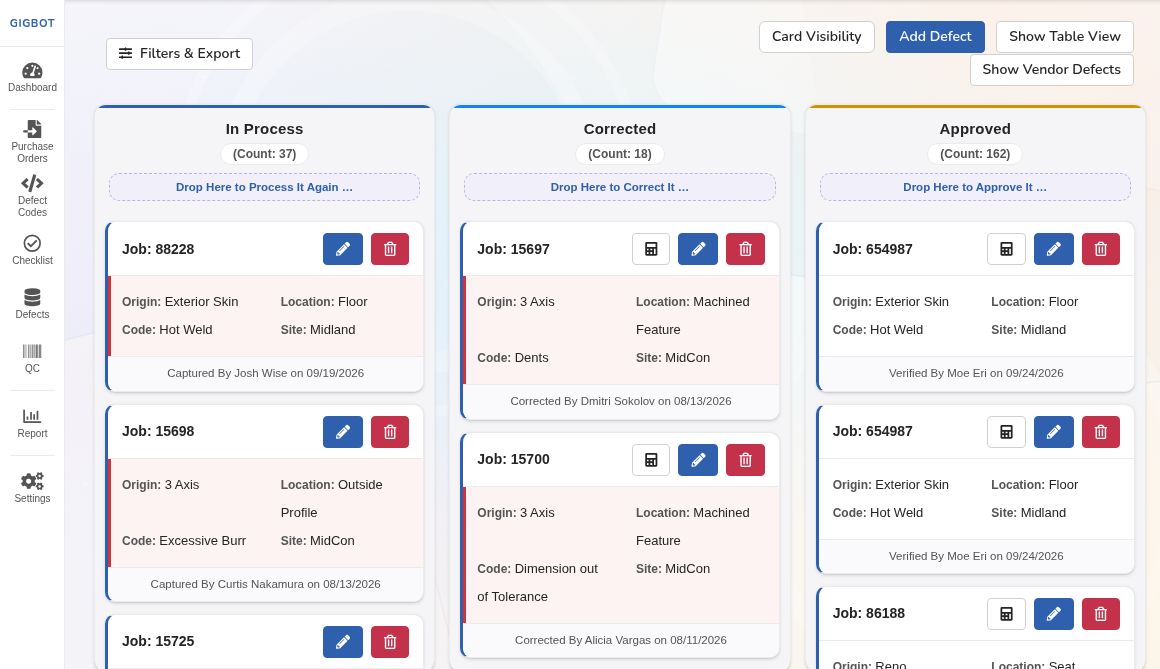1160x669 pixels.
Task: Click Captured By Curtis Nakamura on 08/13/2026
Action: coord(266,585)
